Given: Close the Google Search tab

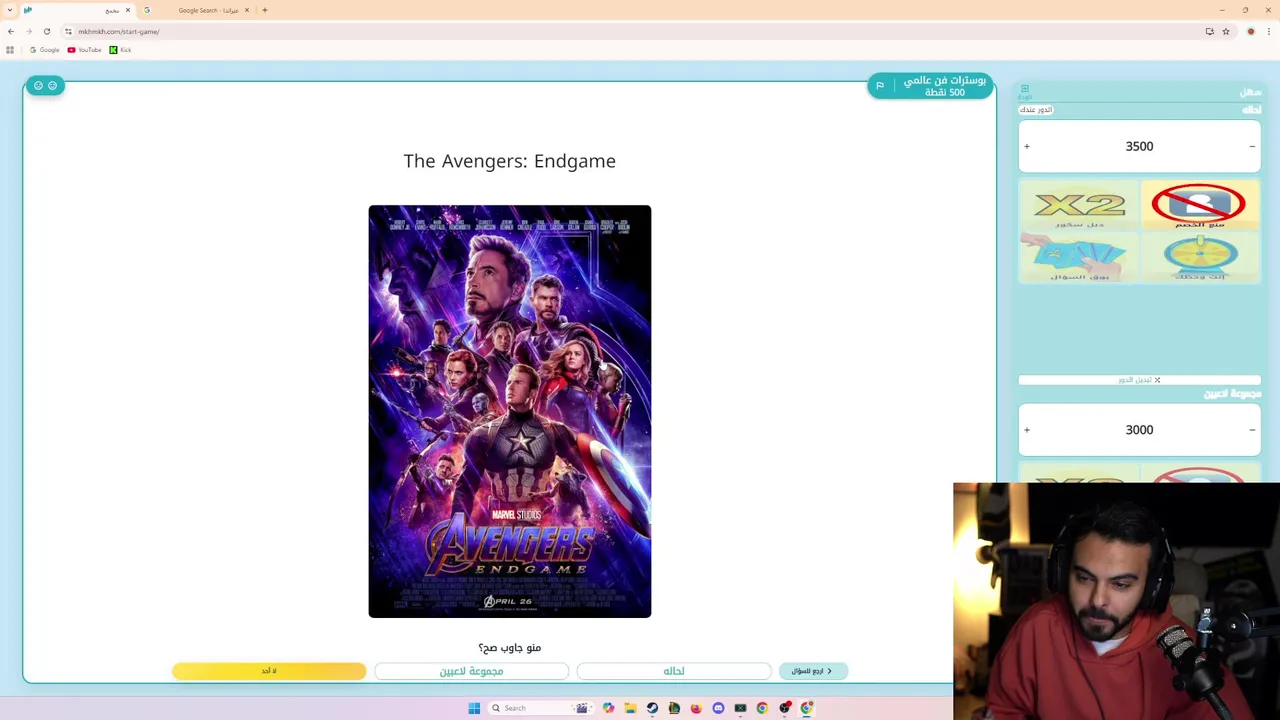Looking at the screenshot, I should tap(247, 10).
